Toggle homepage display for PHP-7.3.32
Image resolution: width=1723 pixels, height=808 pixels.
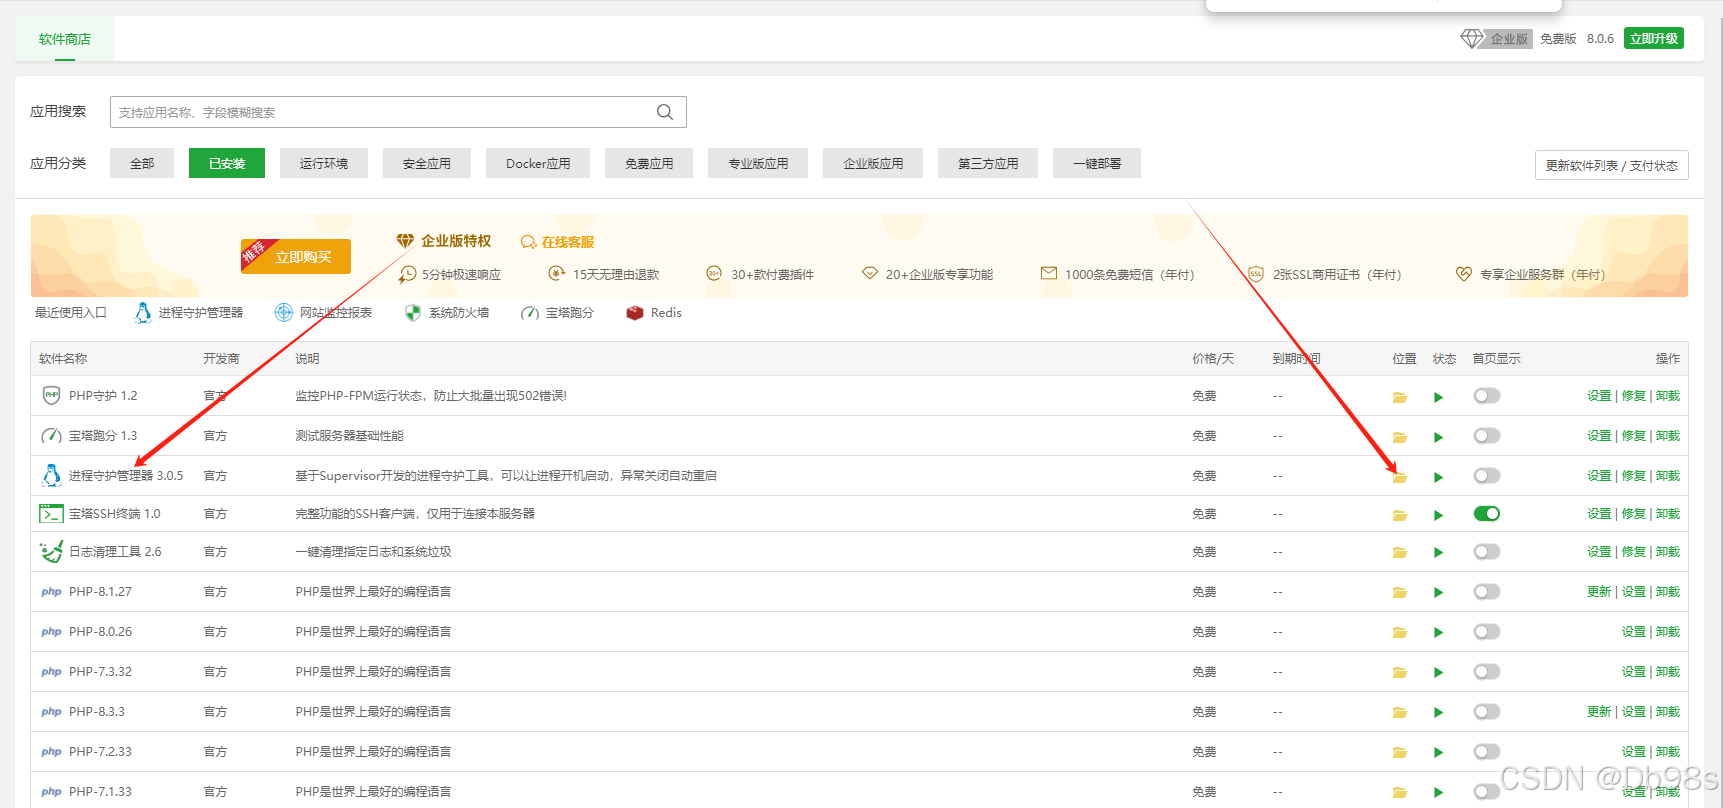click(1487, 672)
